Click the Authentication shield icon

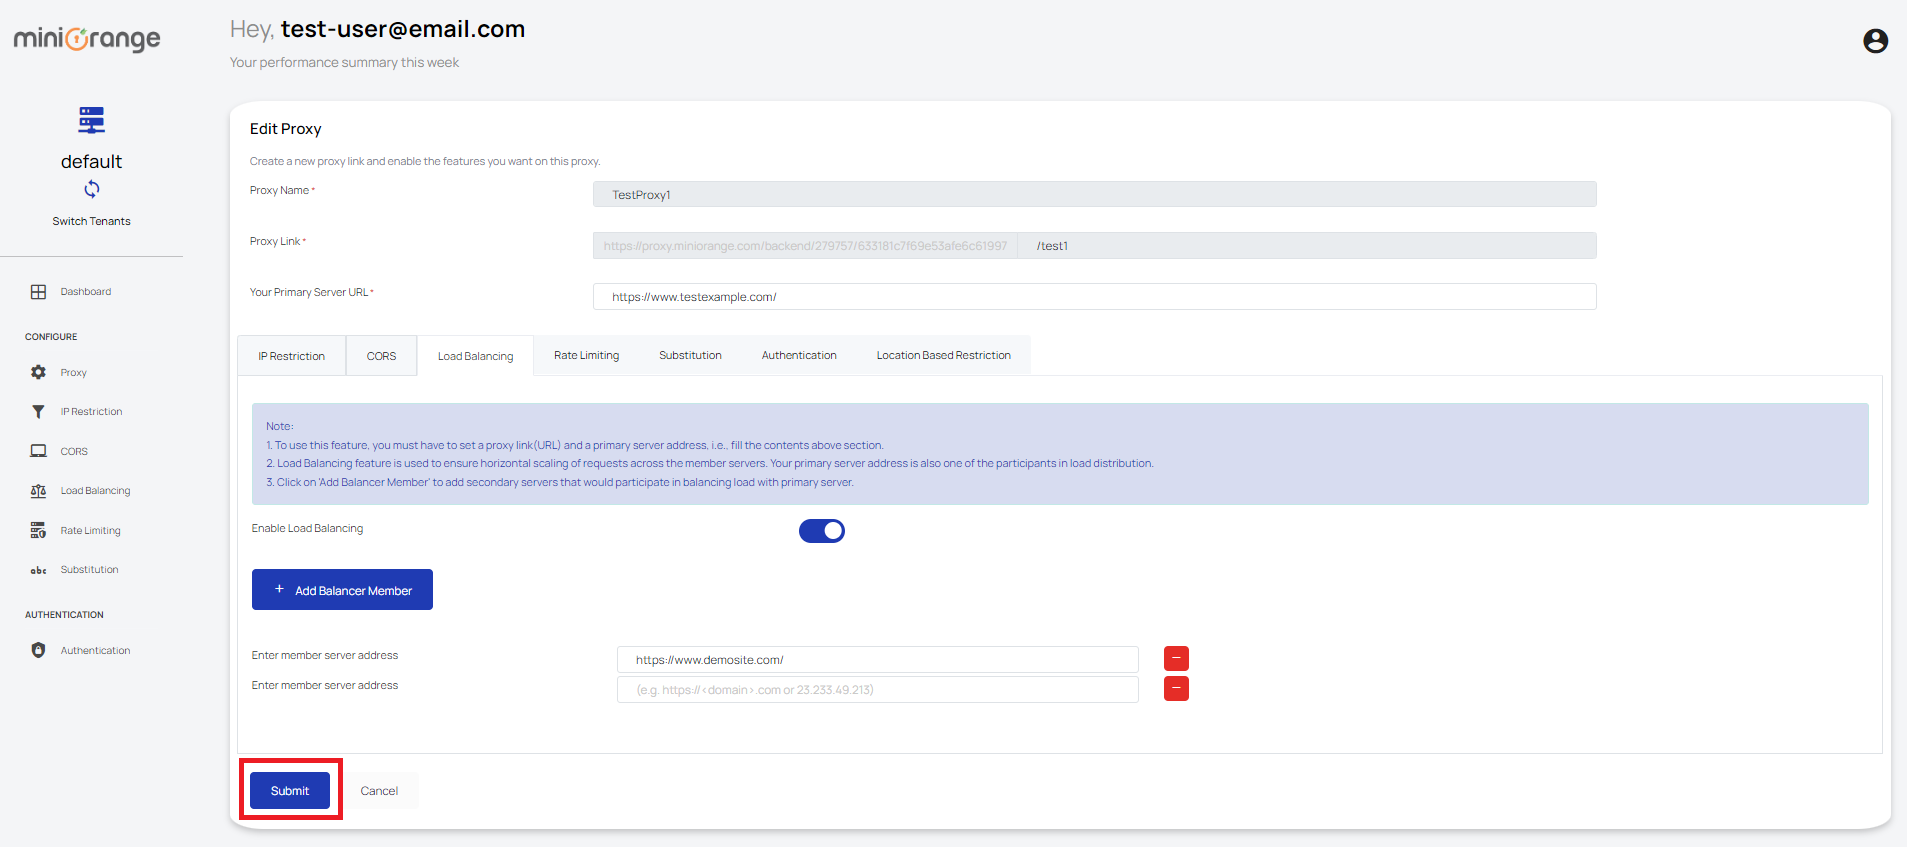click(38, 650)
